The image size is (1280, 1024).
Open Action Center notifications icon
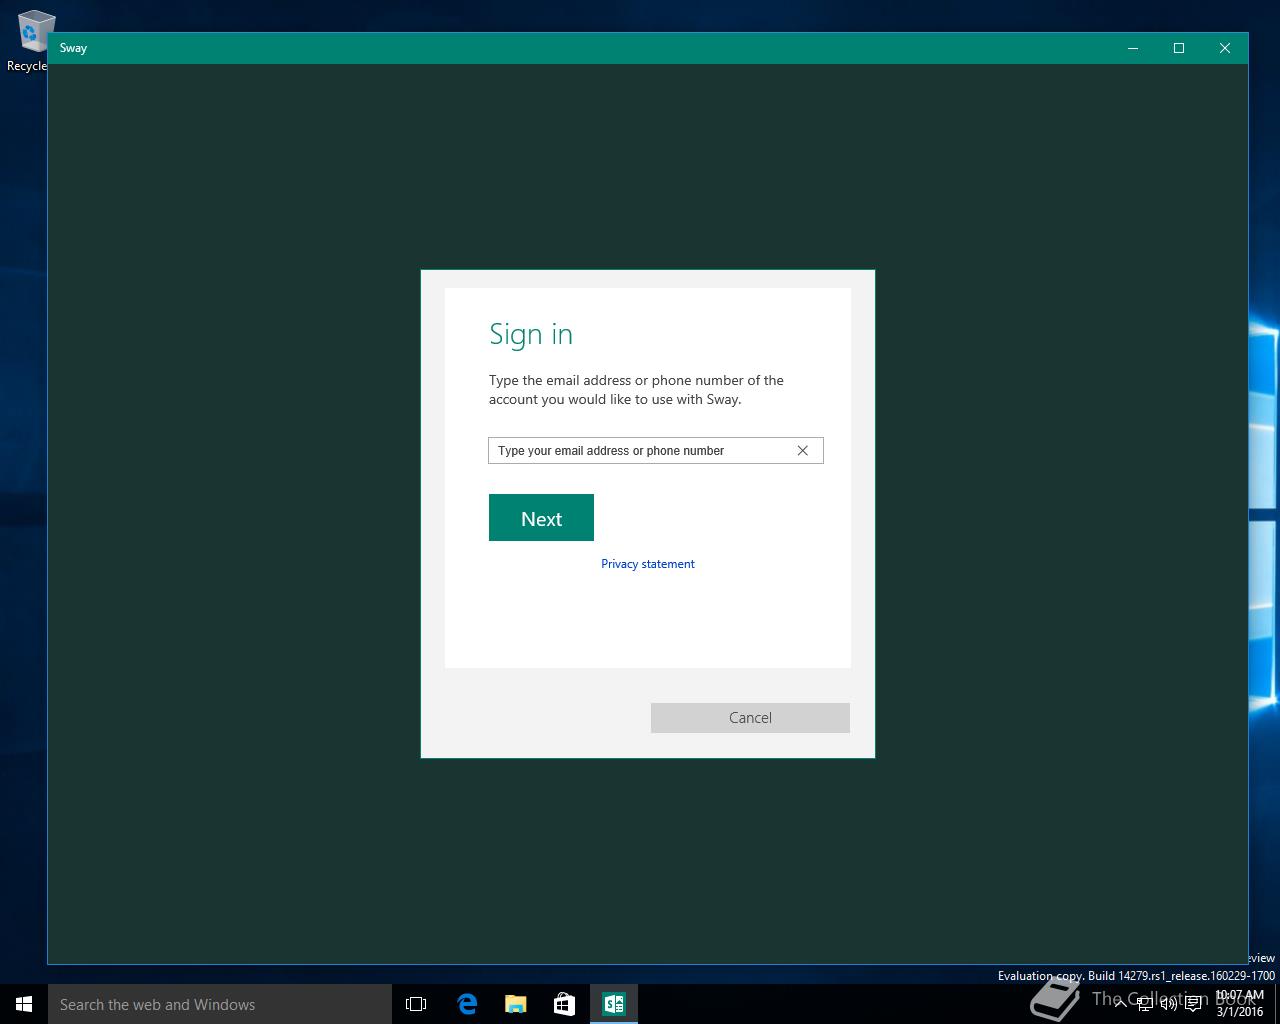[x=1193, y=1003]
